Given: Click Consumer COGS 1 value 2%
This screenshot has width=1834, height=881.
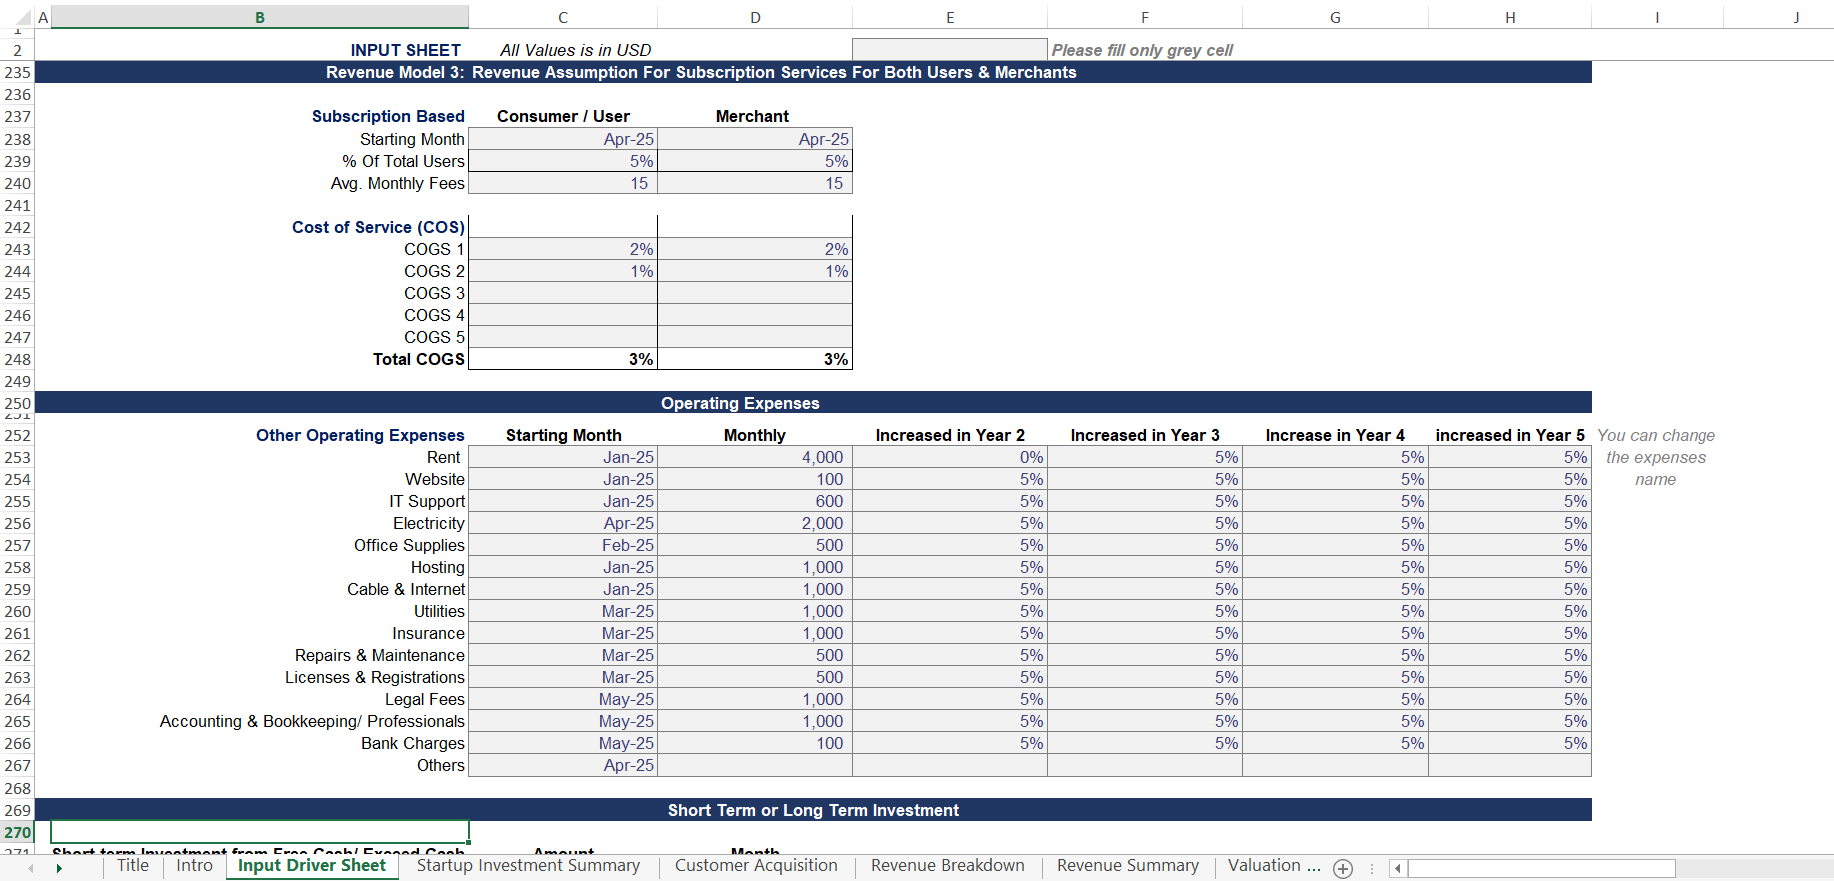Looking at the screenshot, I should [x=563, y=249].
